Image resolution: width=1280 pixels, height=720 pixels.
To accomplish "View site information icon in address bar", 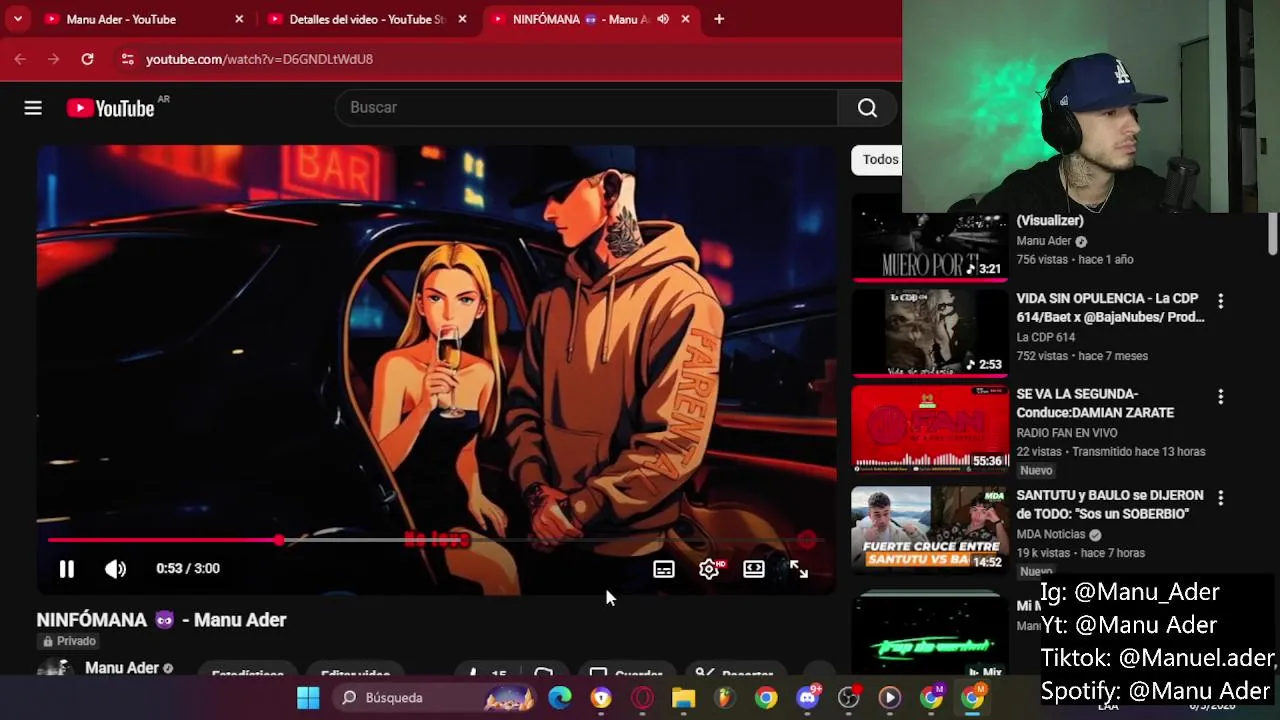I will pyautogui.click(x=127, y=59).
